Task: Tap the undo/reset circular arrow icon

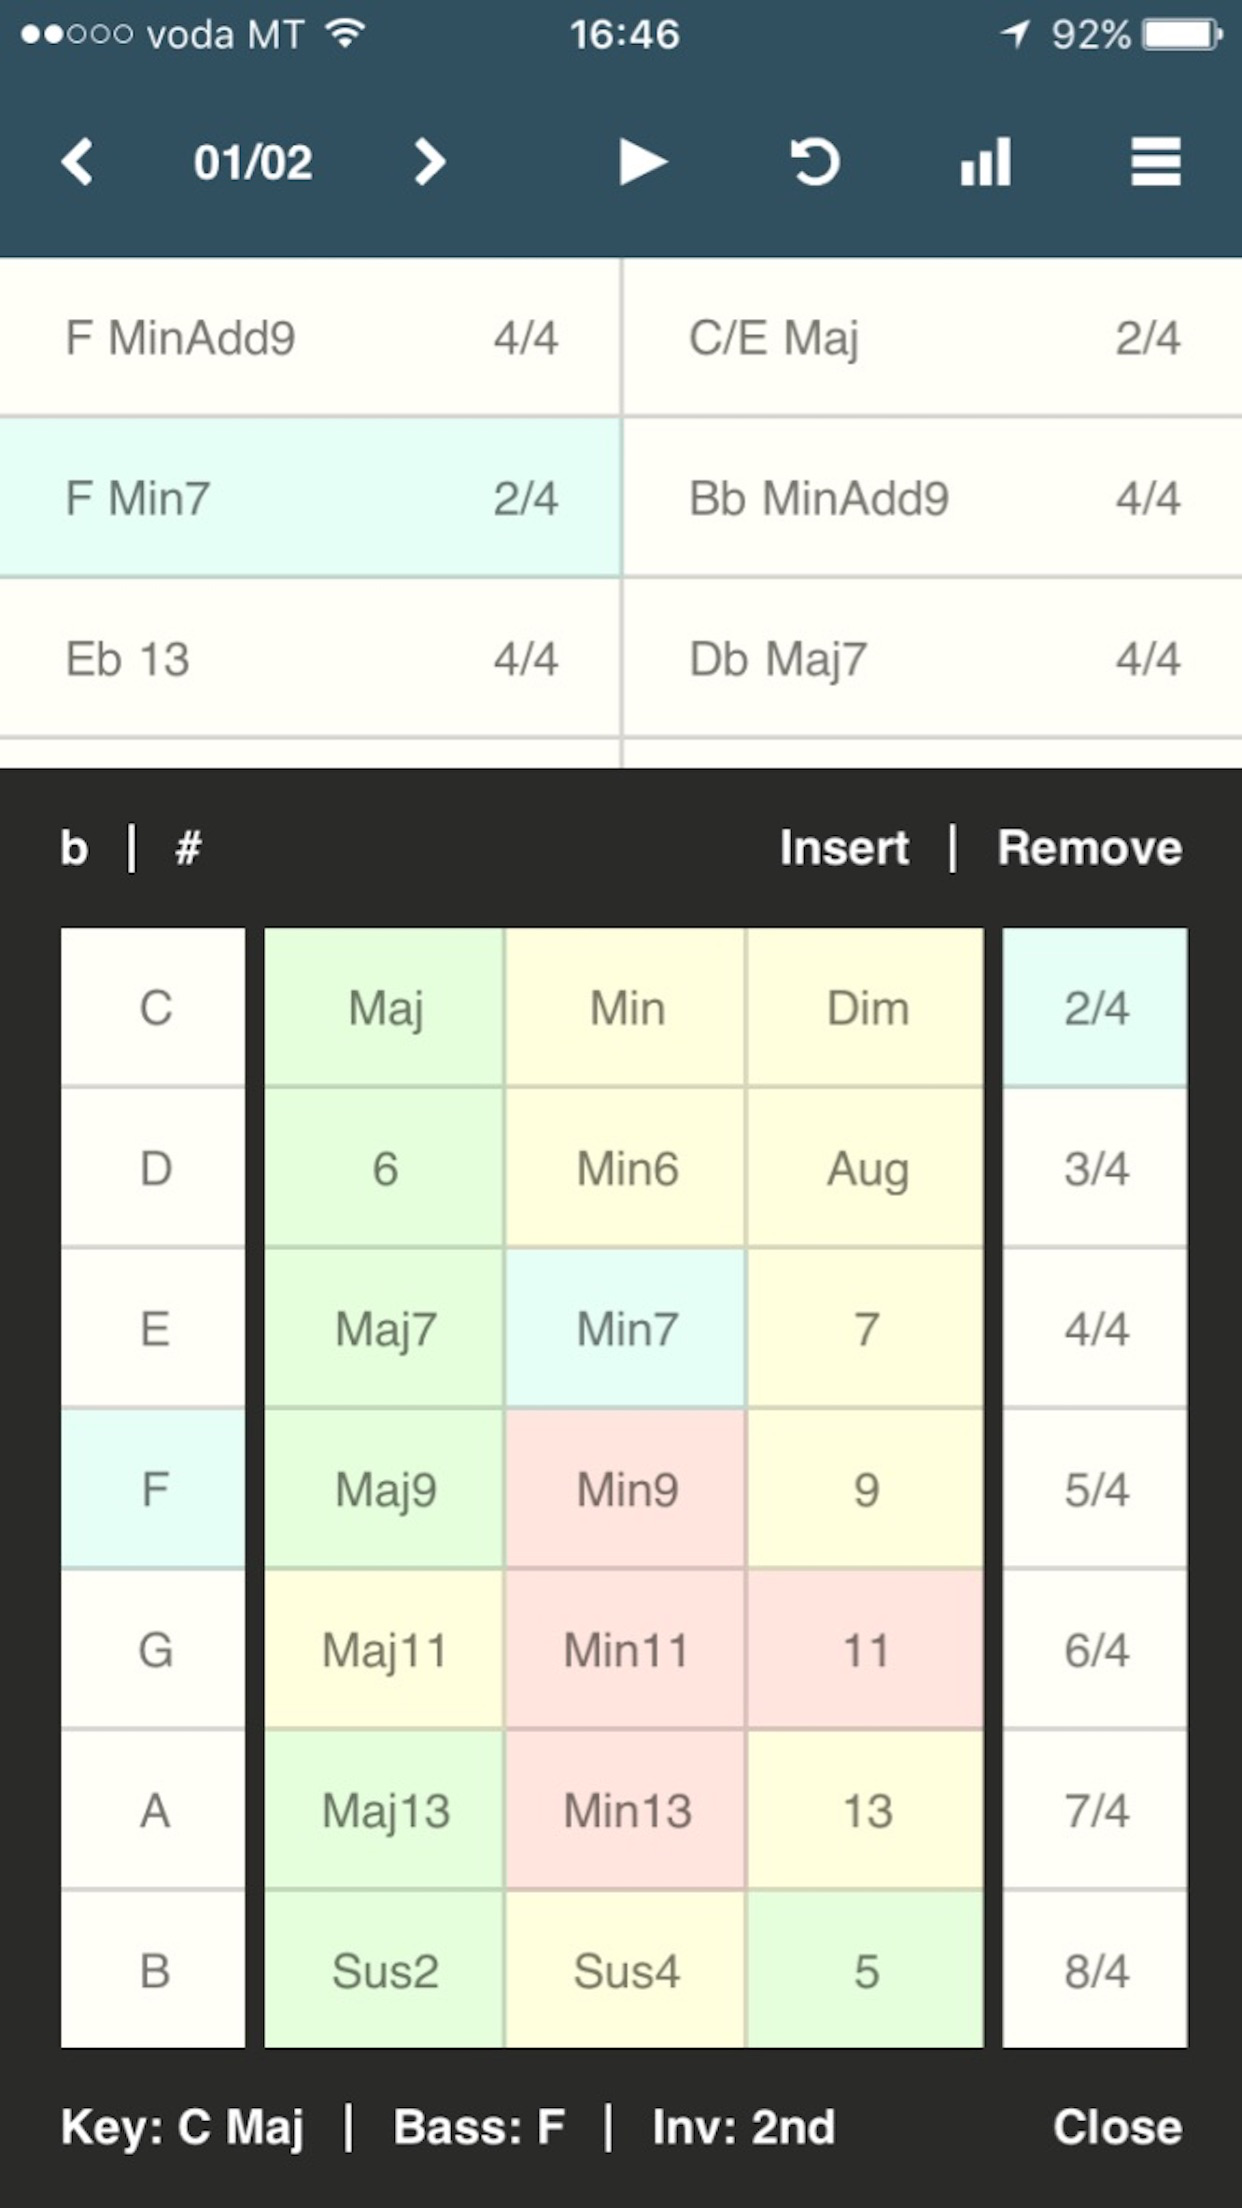Action: (814, 162)
